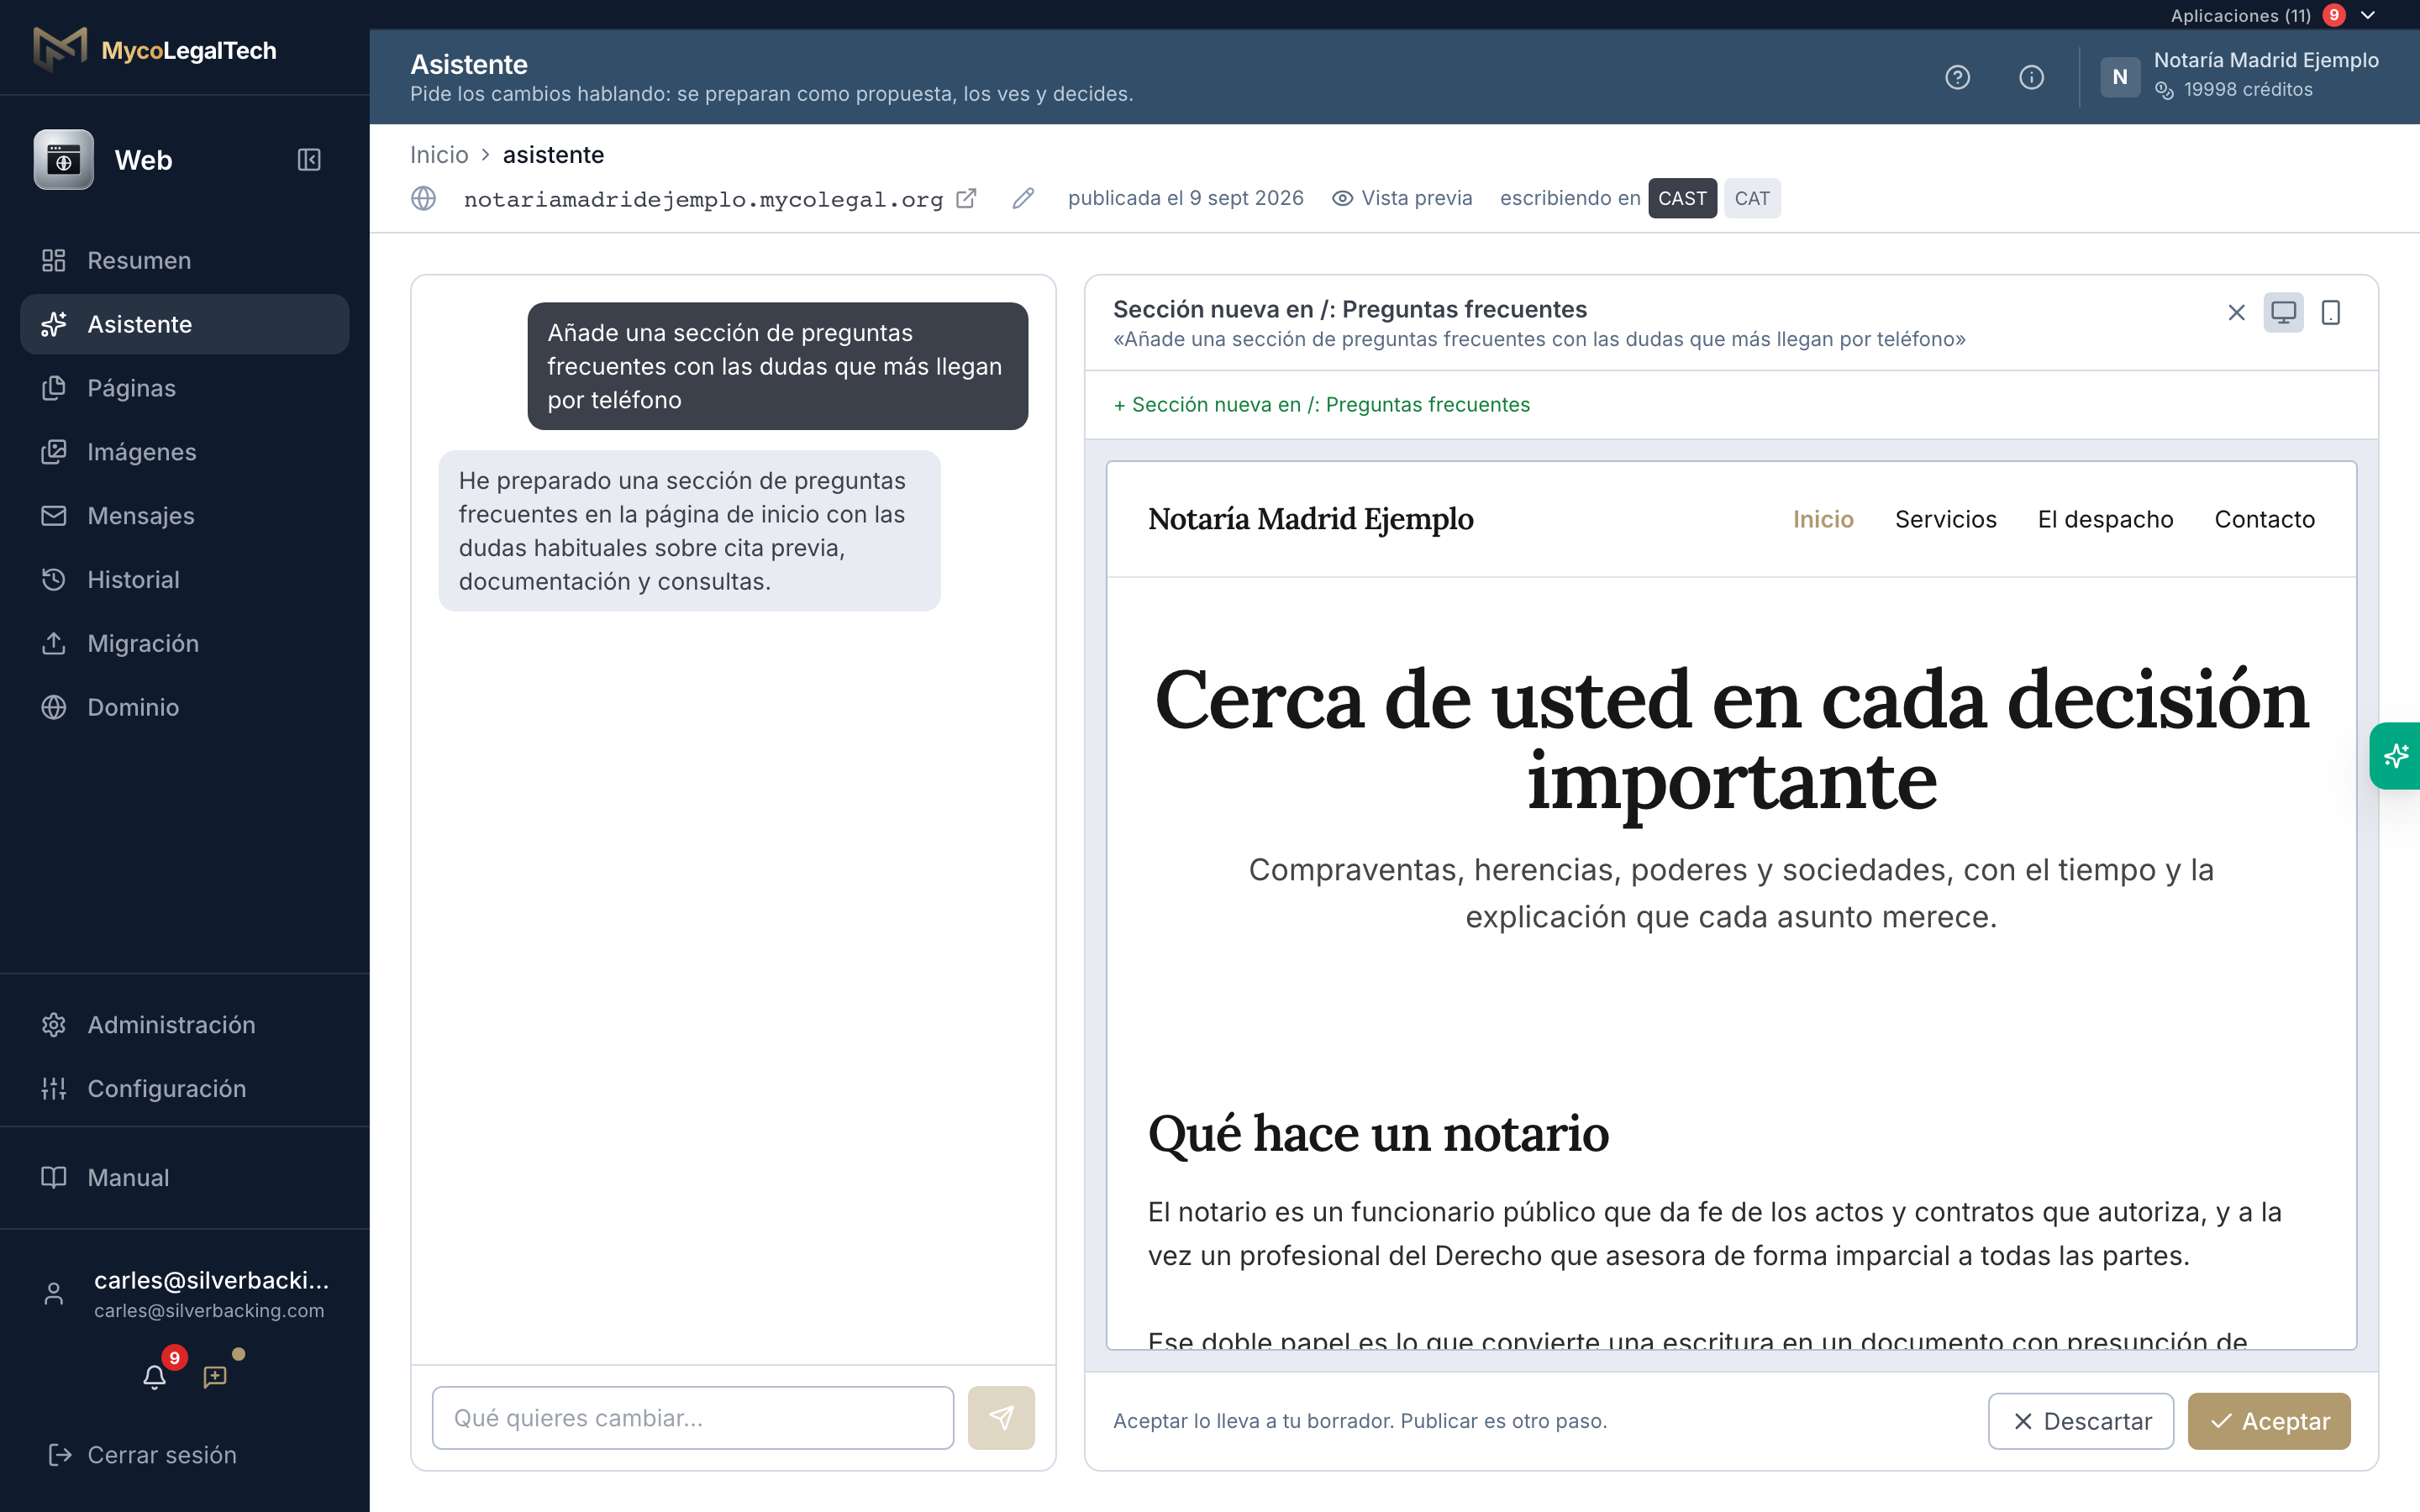The image size is (2420, 1512).
Task: Open Servicios in the preview site nav
Action: 1945,519
